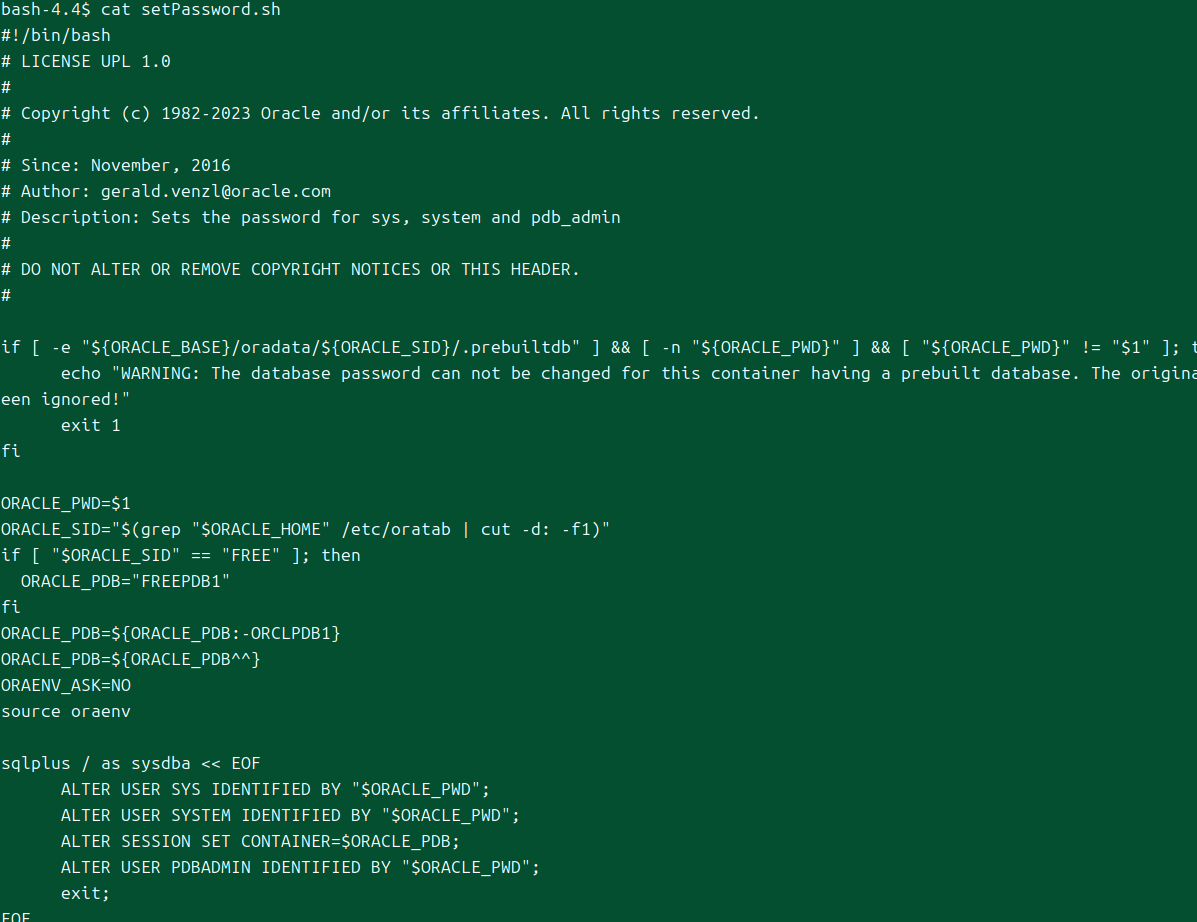Click the 'exit 1' statement
1197x922 pixels.
click(x=90, y=426)
